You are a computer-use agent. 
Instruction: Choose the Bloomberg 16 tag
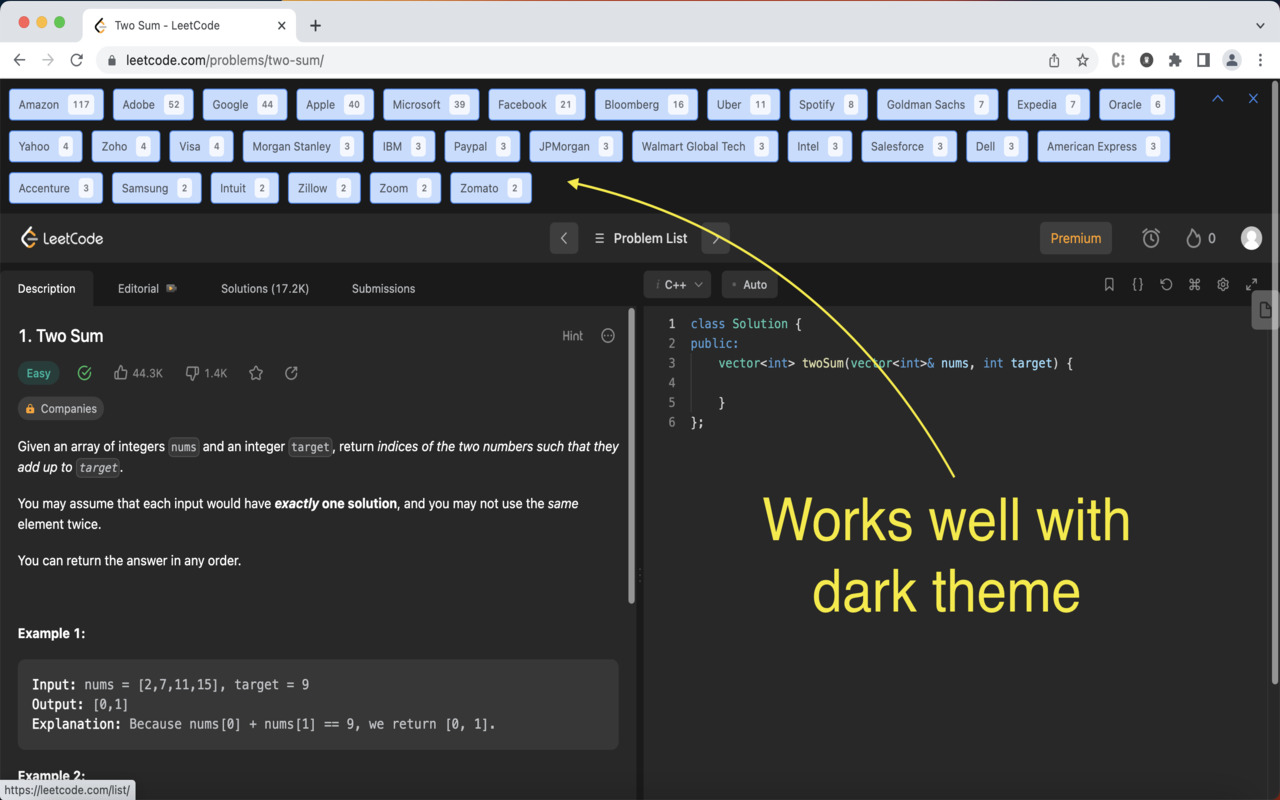(x=646, y=104)
